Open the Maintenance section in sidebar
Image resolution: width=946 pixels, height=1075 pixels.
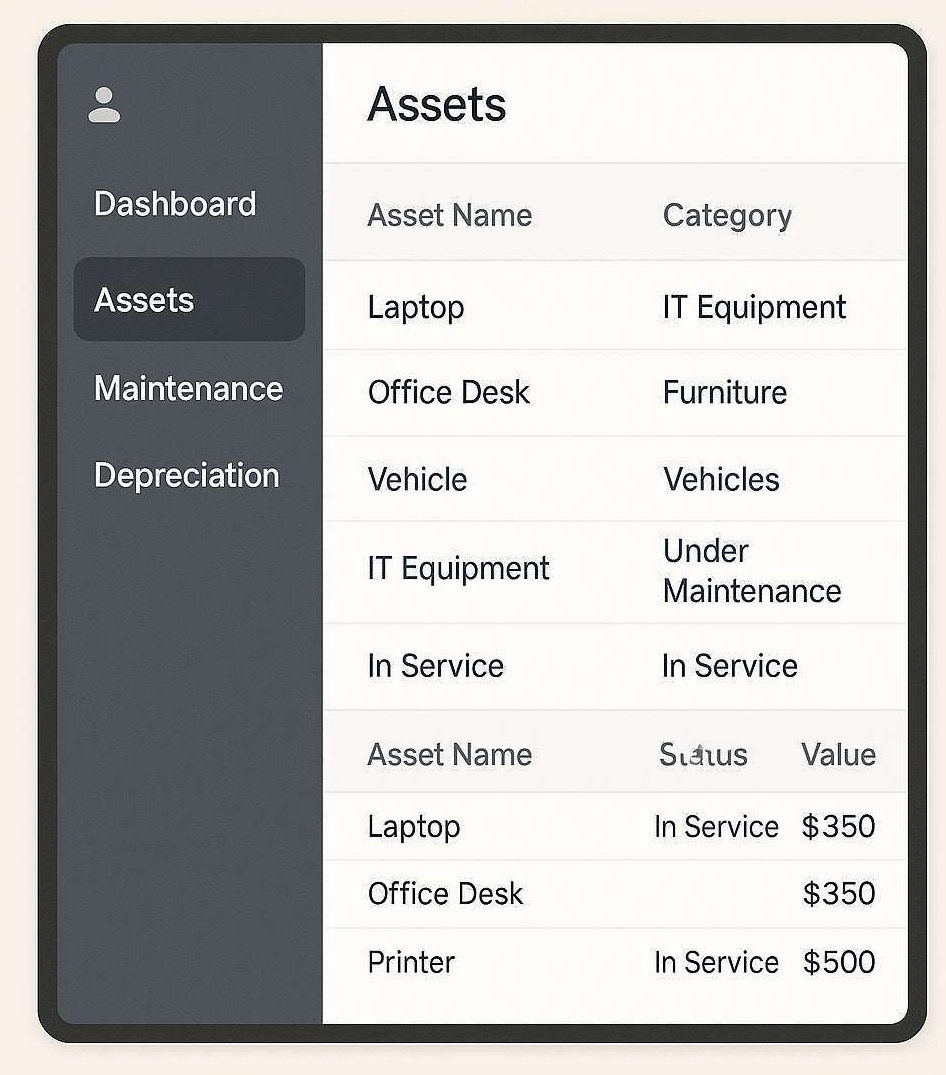point(188,388)
